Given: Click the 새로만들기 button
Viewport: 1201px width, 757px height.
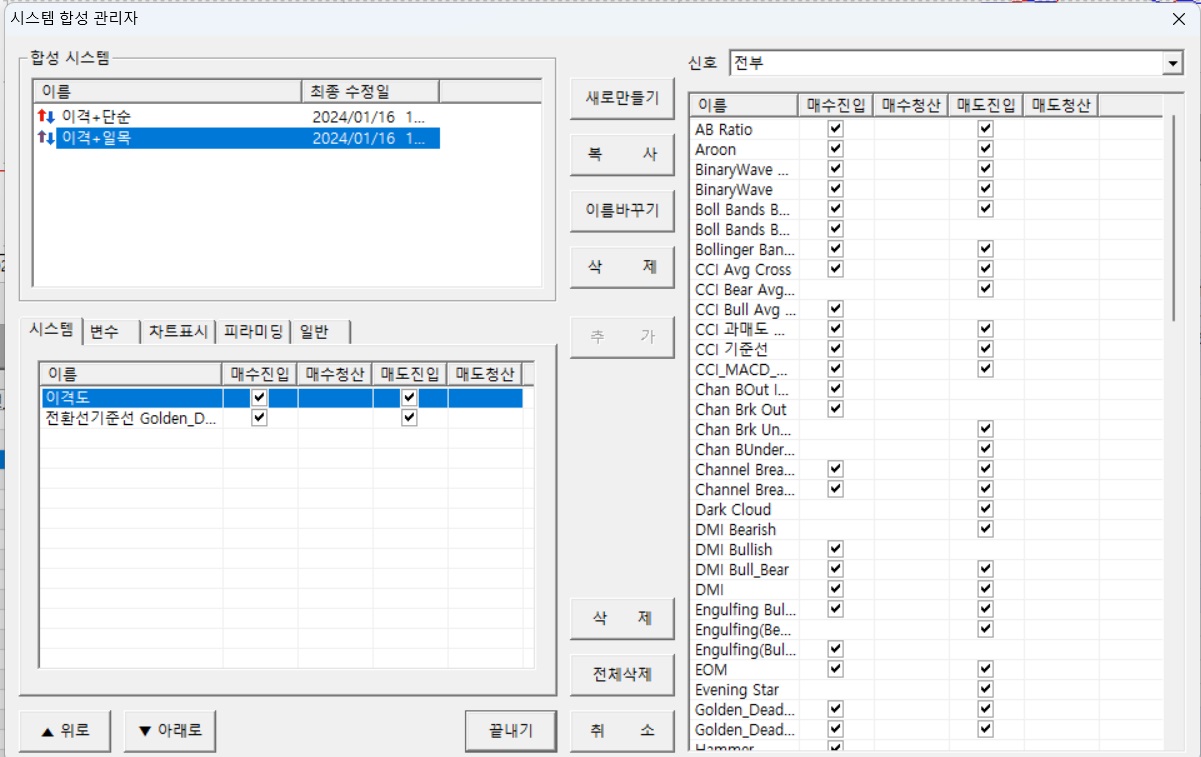Looking at the screenshot, I should tap(622, 99).
